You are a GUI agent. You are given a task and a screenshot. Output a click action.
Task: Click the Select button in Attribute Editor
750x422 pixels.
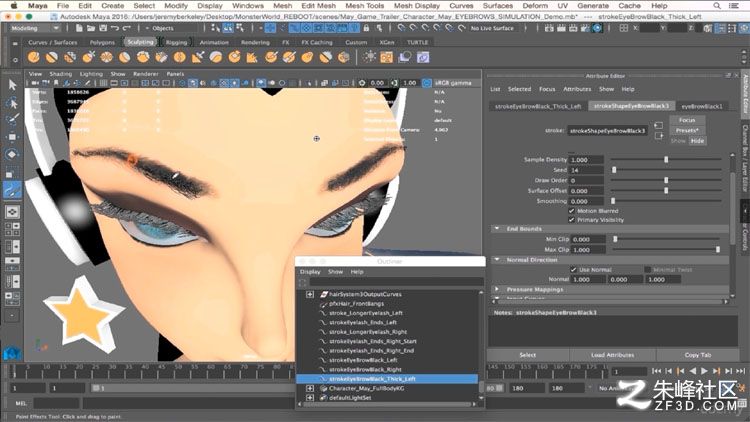click(528, 355)
